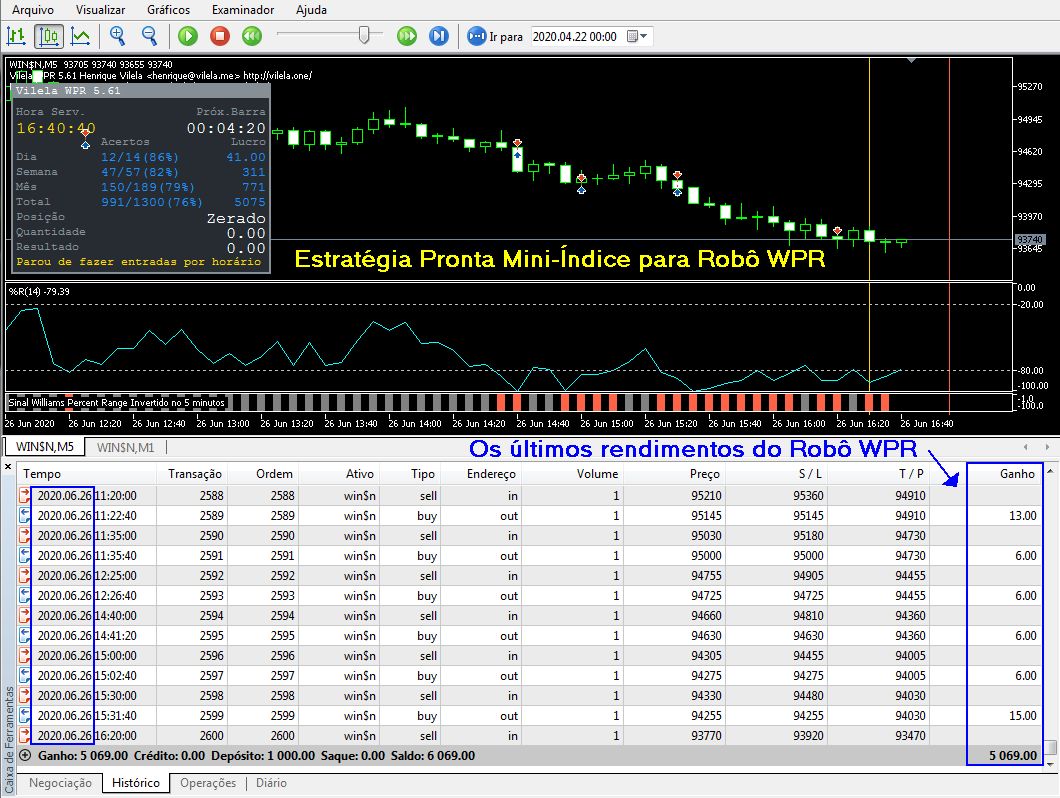The width and height of the screenshot is (1060, 798).
Task: Click buy-out icon of deal 2599
Action: coord(24,715)
